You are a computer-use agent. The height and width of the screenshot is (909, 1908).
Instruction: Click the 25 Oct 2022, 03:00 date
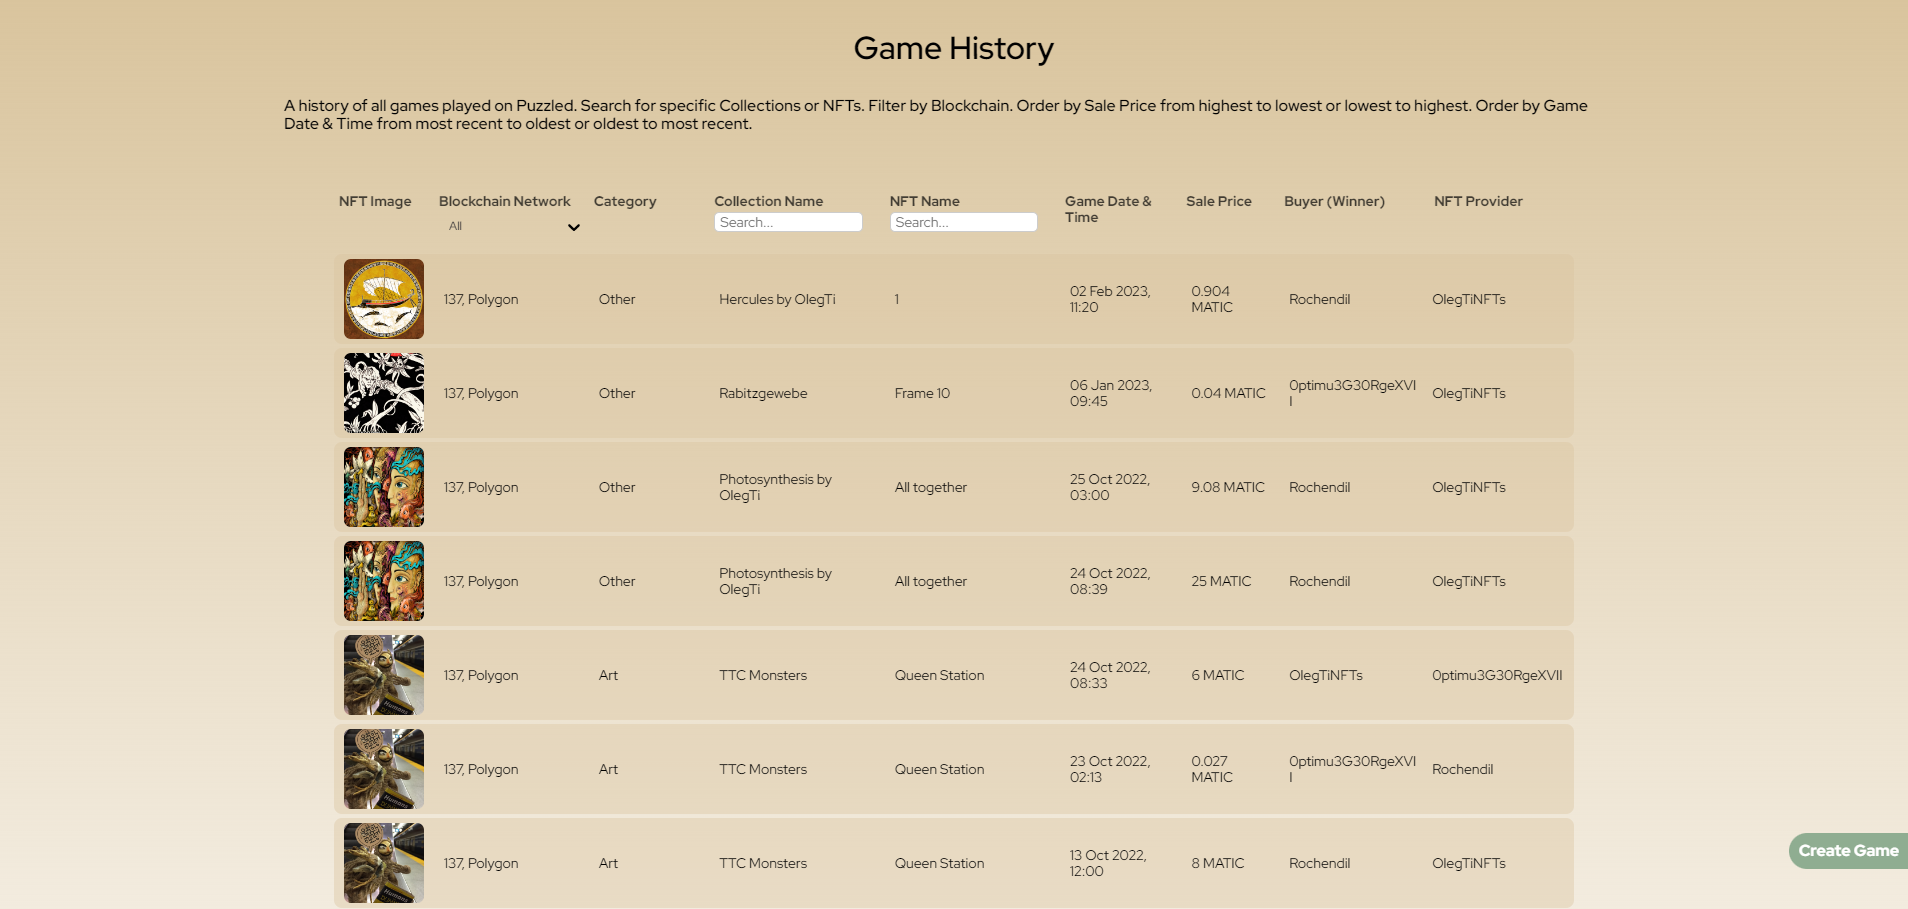[x=1110, y=487]
